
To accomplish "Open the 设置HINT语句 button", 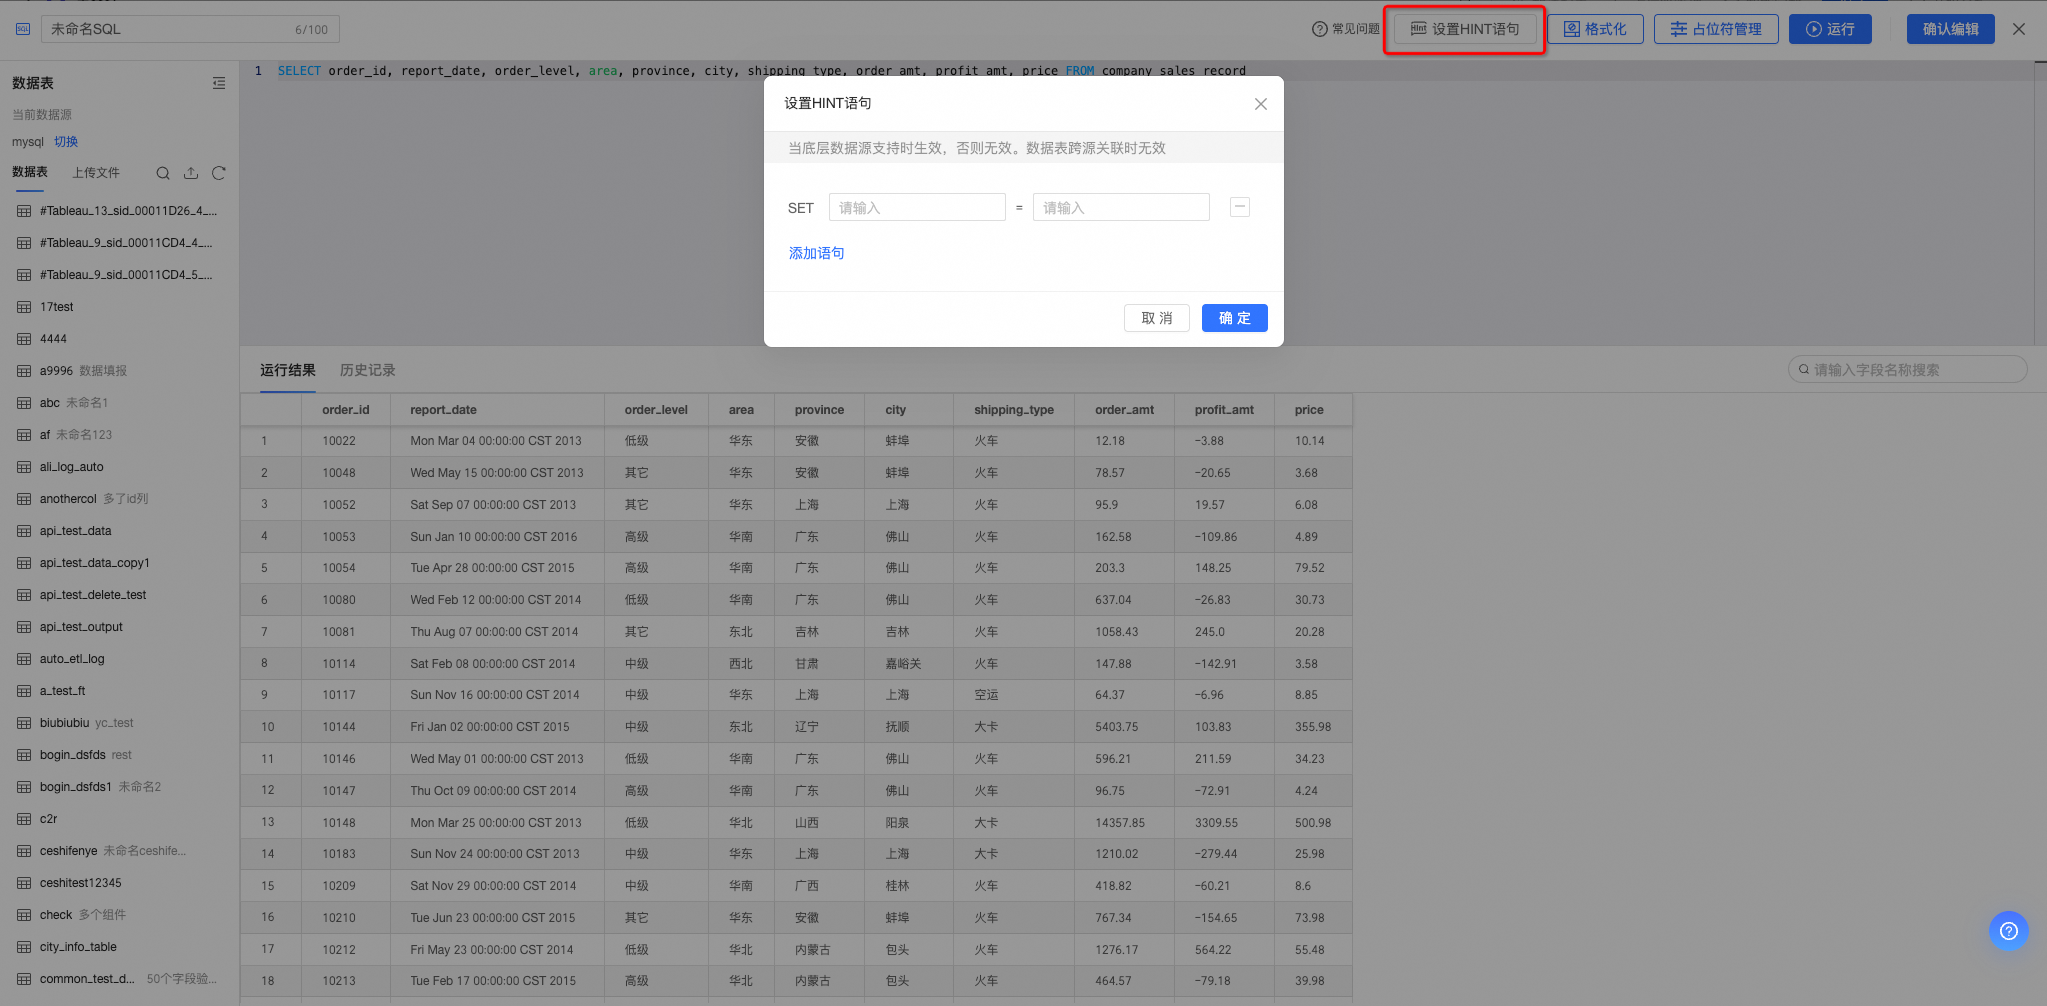I will (1465, 29).
